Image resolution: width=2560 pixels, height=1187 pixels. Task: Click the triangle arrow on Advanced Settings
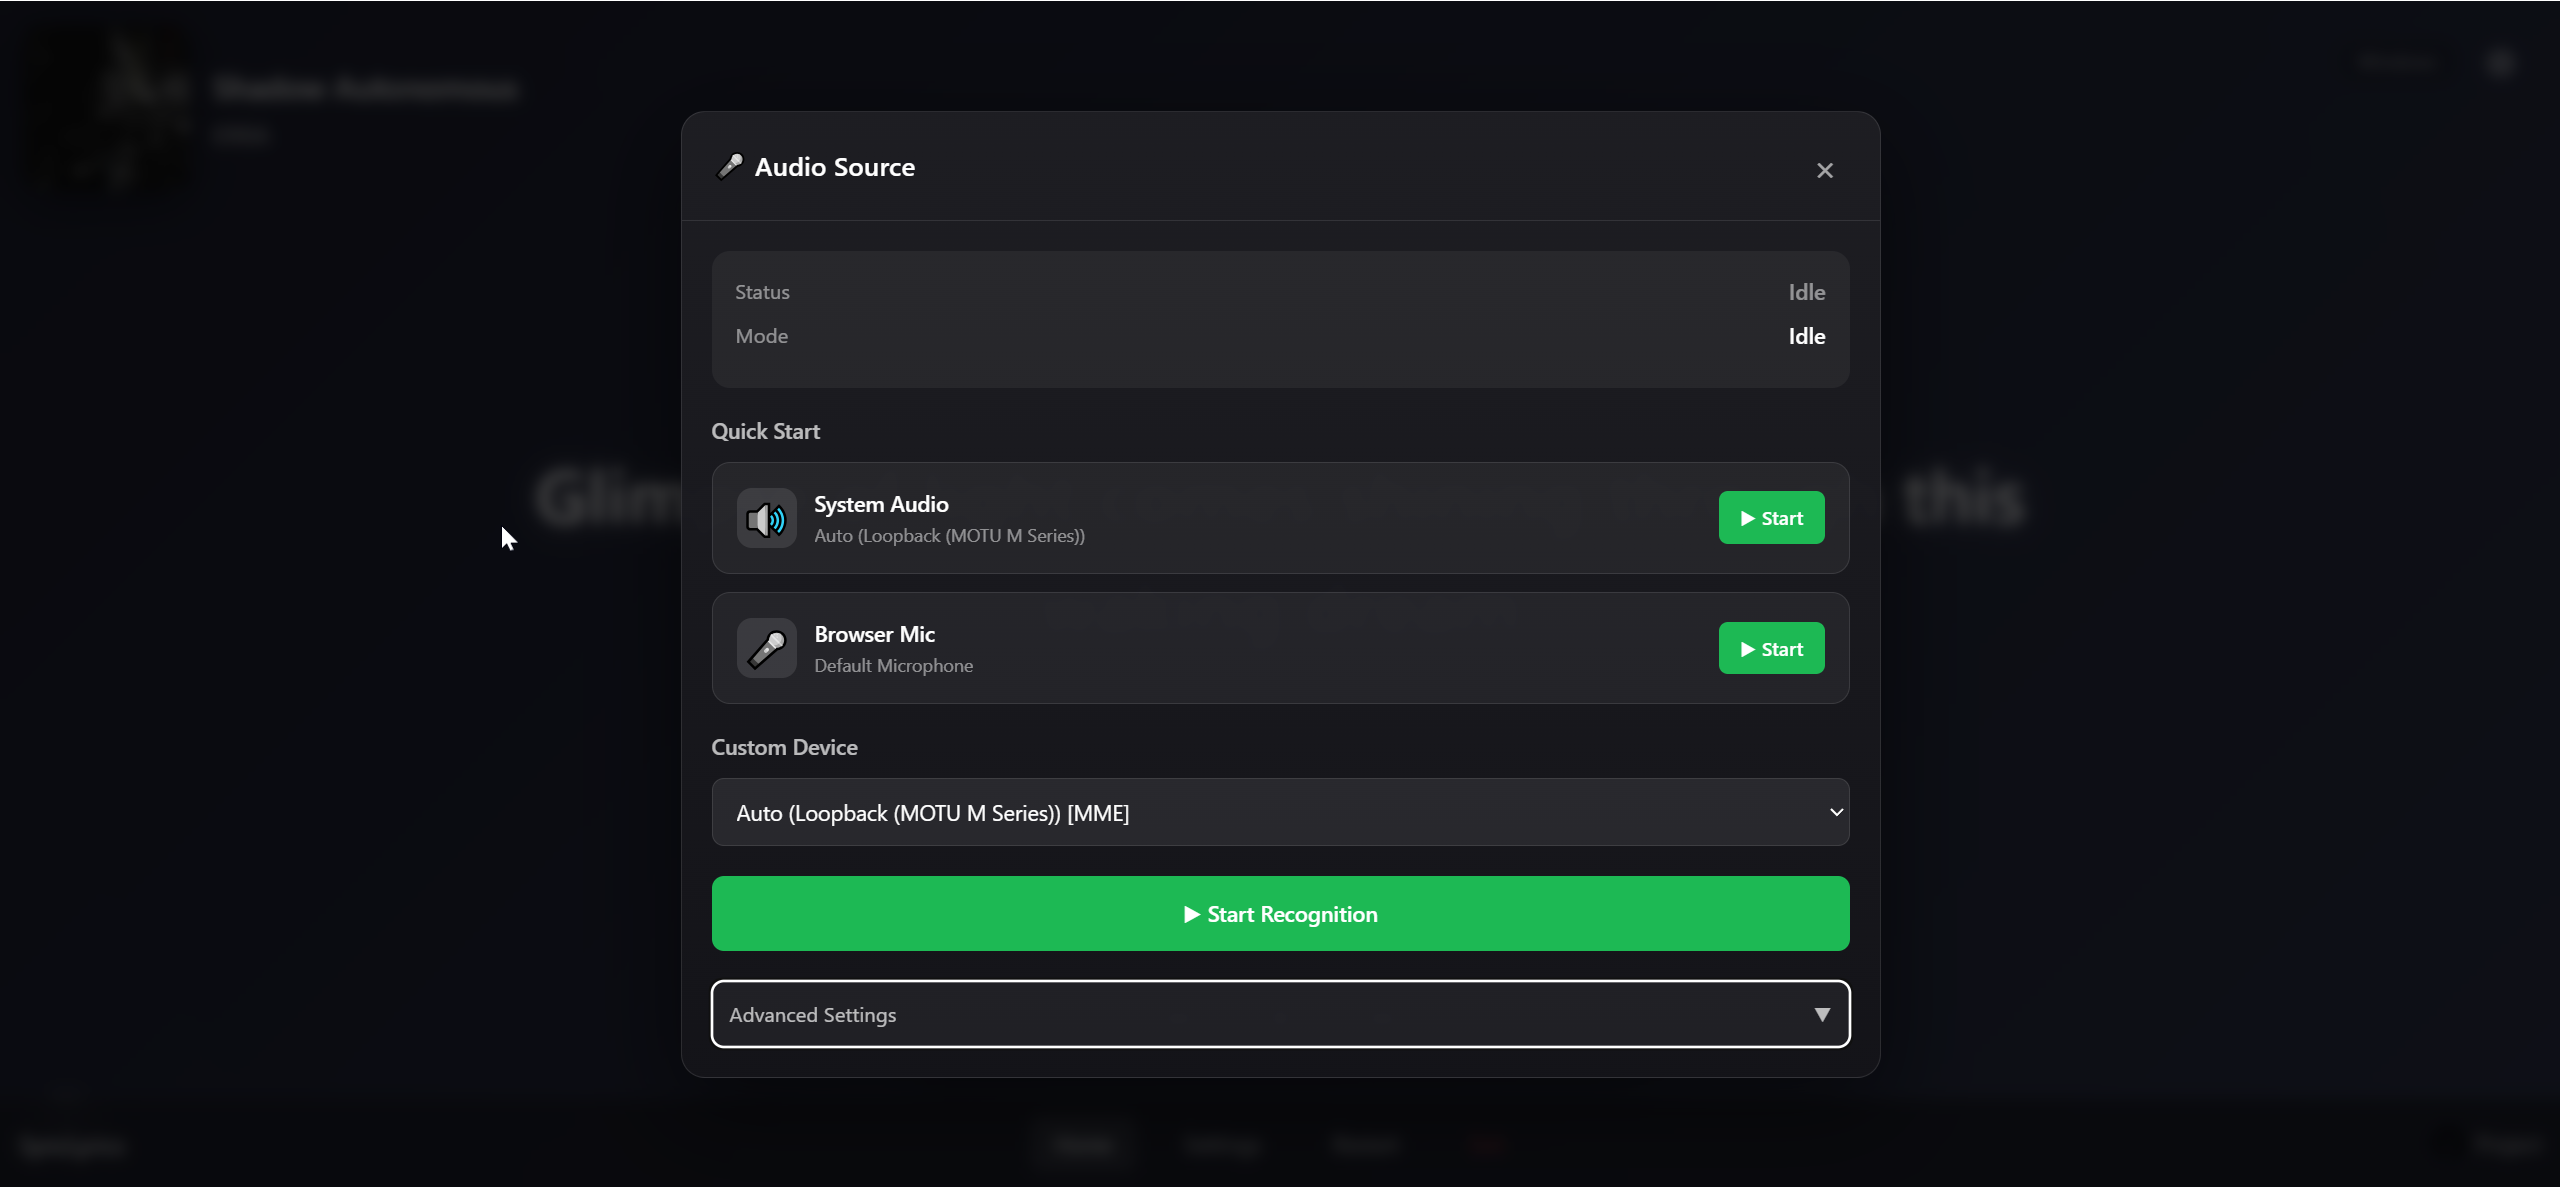pyautogui.click(x=1821, y=1013)
